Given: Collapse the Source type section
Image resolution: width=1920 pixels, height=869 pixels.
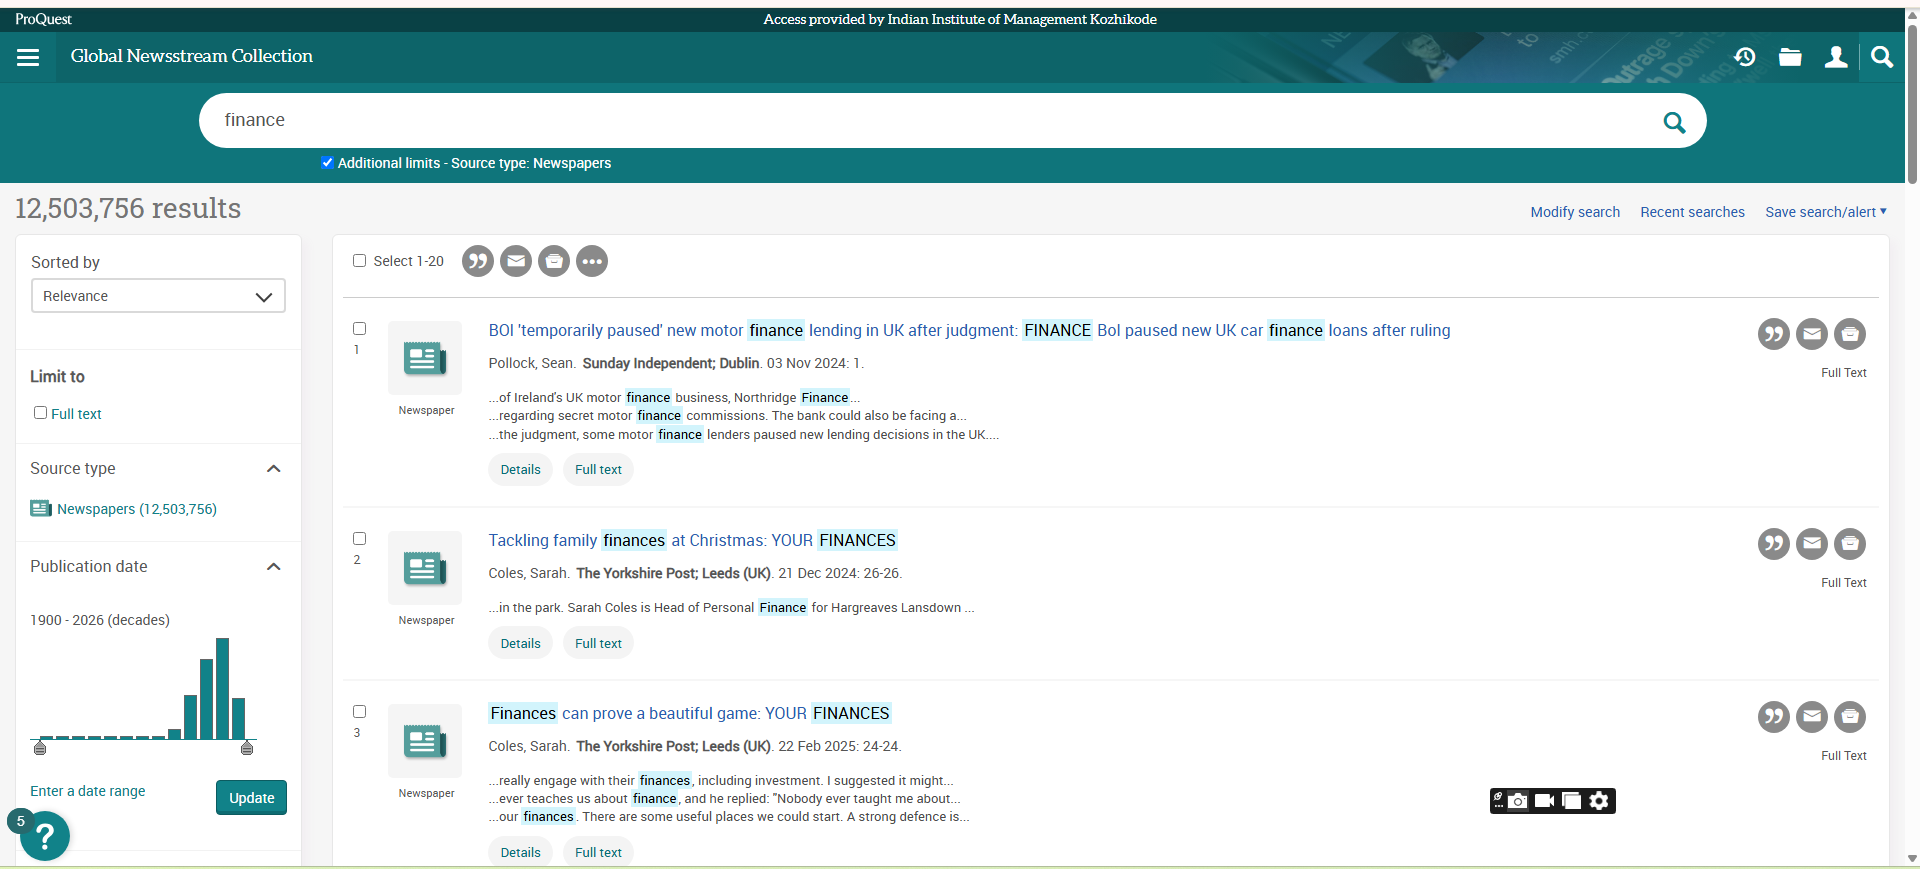Looking at the screenshot, I should (x=273, y=469).
